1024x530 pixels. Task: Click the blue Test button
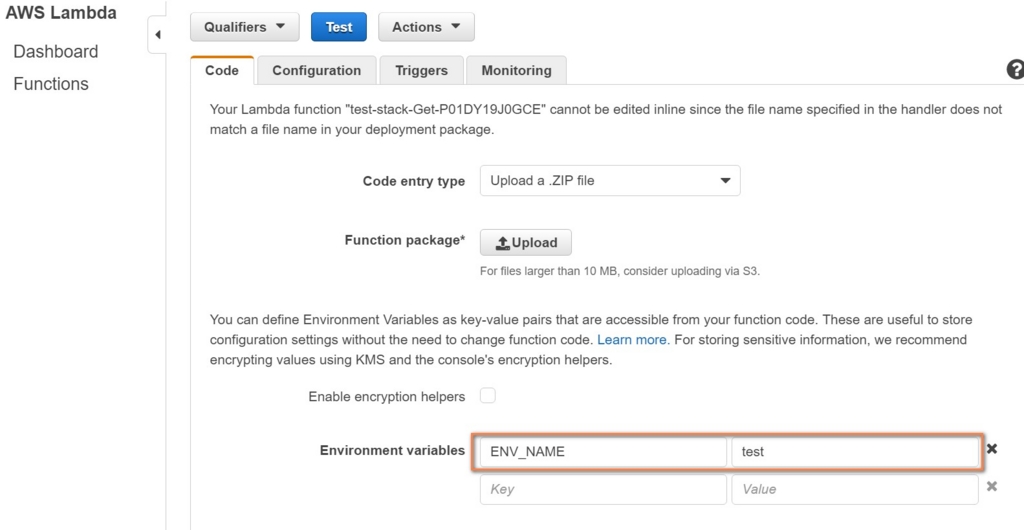pos(339,27)
